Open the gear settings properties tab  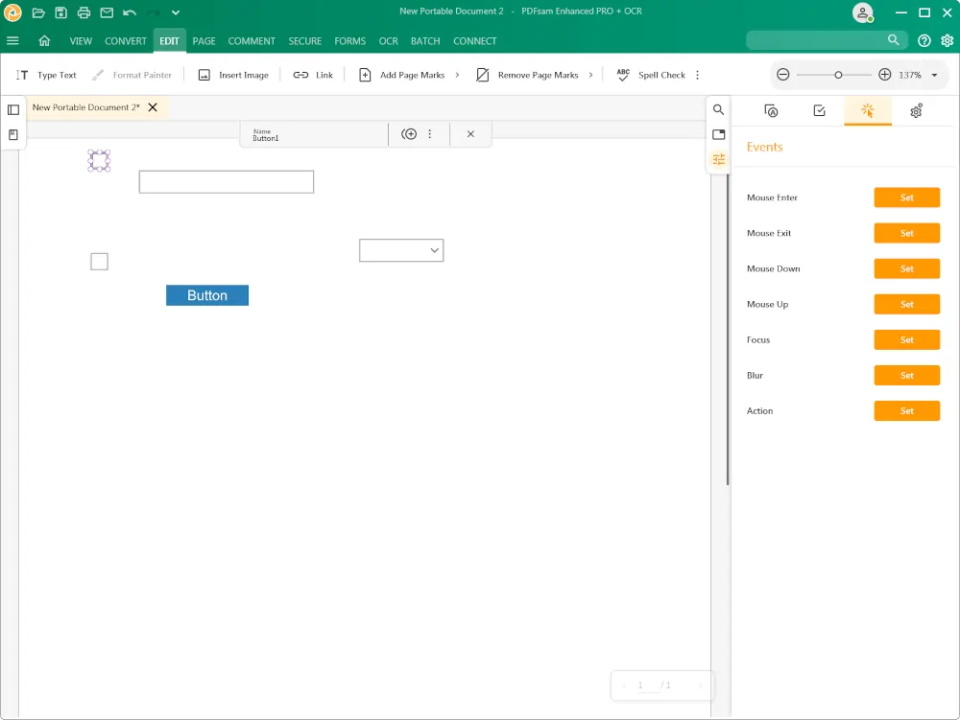coord(916,111)
